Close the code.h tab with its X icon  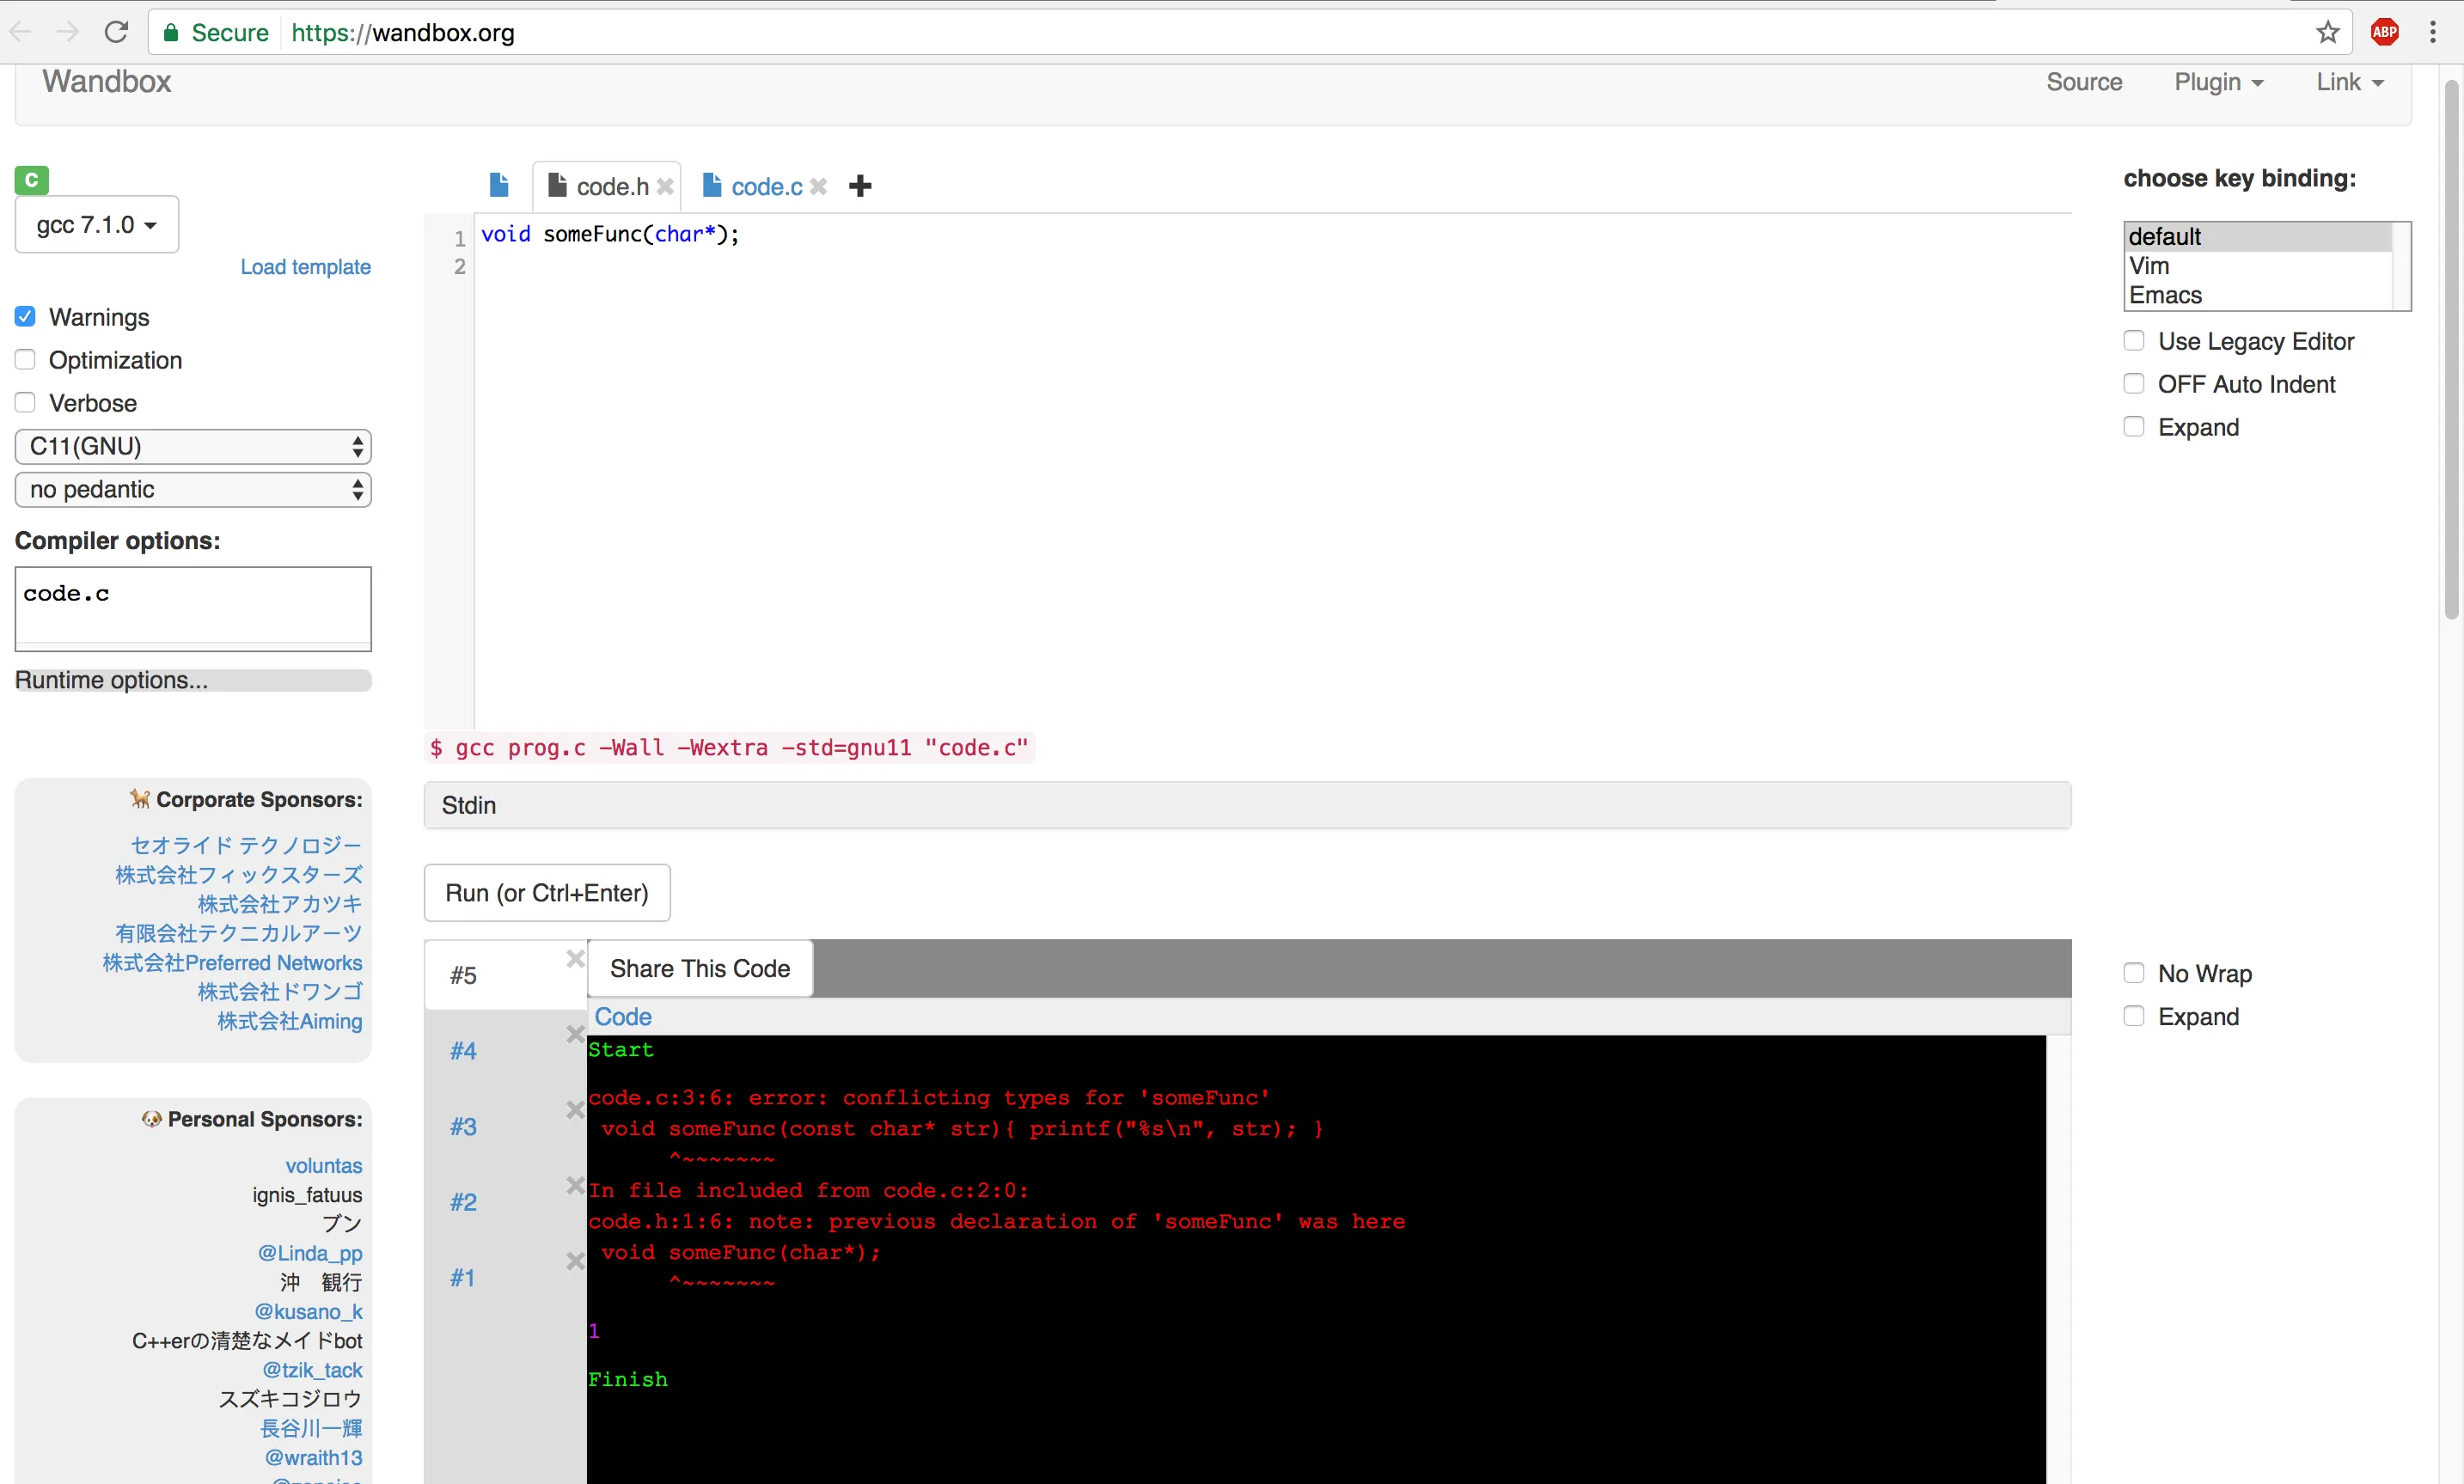(x=665, y=187)
